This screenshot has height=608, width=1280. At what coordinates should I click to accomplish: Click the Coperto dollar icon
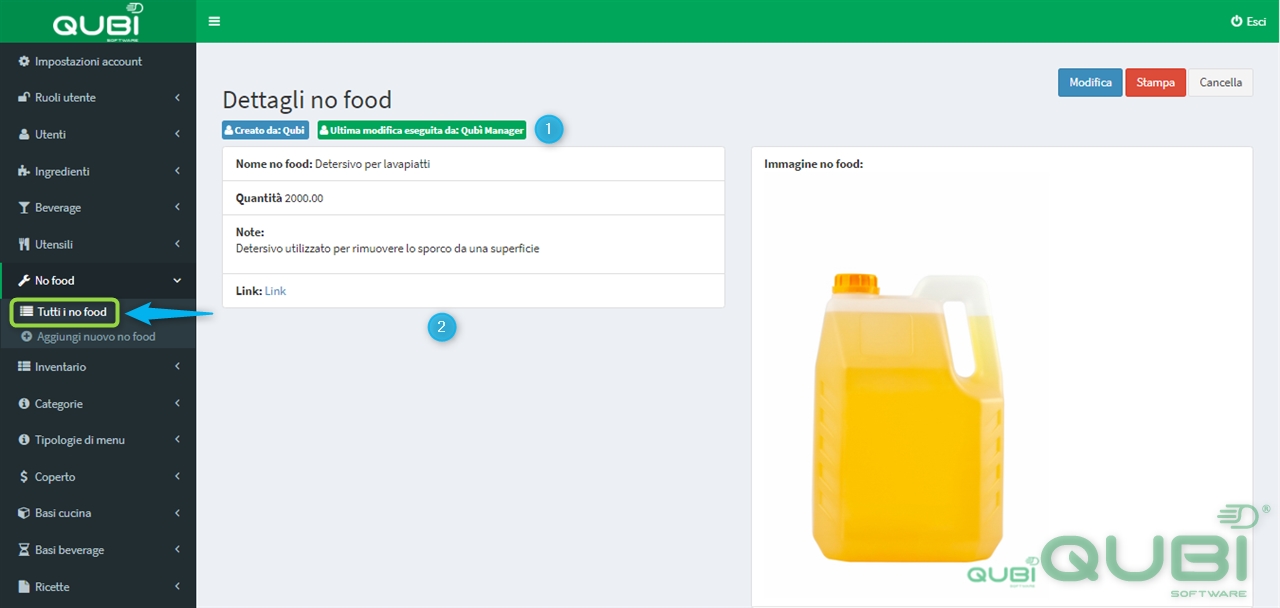click(x=24, y=477)
